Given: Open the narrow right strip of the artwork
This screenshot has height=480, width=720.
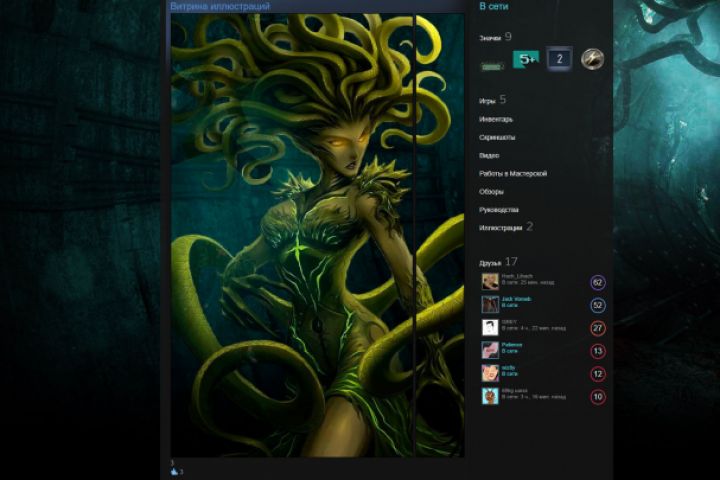Looking at the screenshot, I should tap(440, 235).
